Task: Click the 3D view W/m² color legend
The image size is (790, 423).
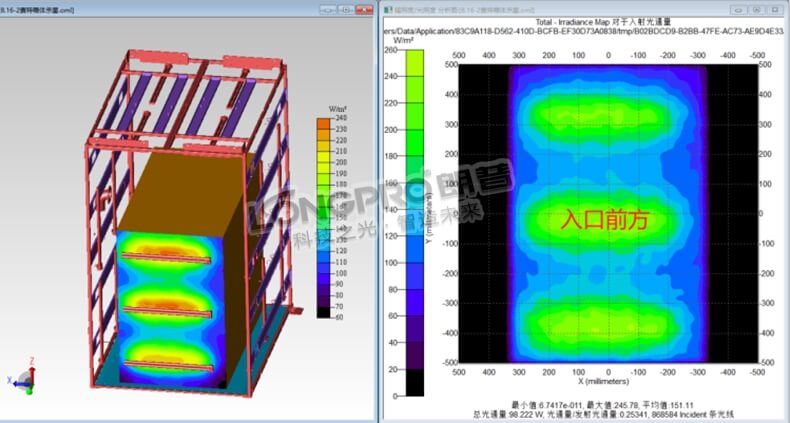Action: (329, 215)
